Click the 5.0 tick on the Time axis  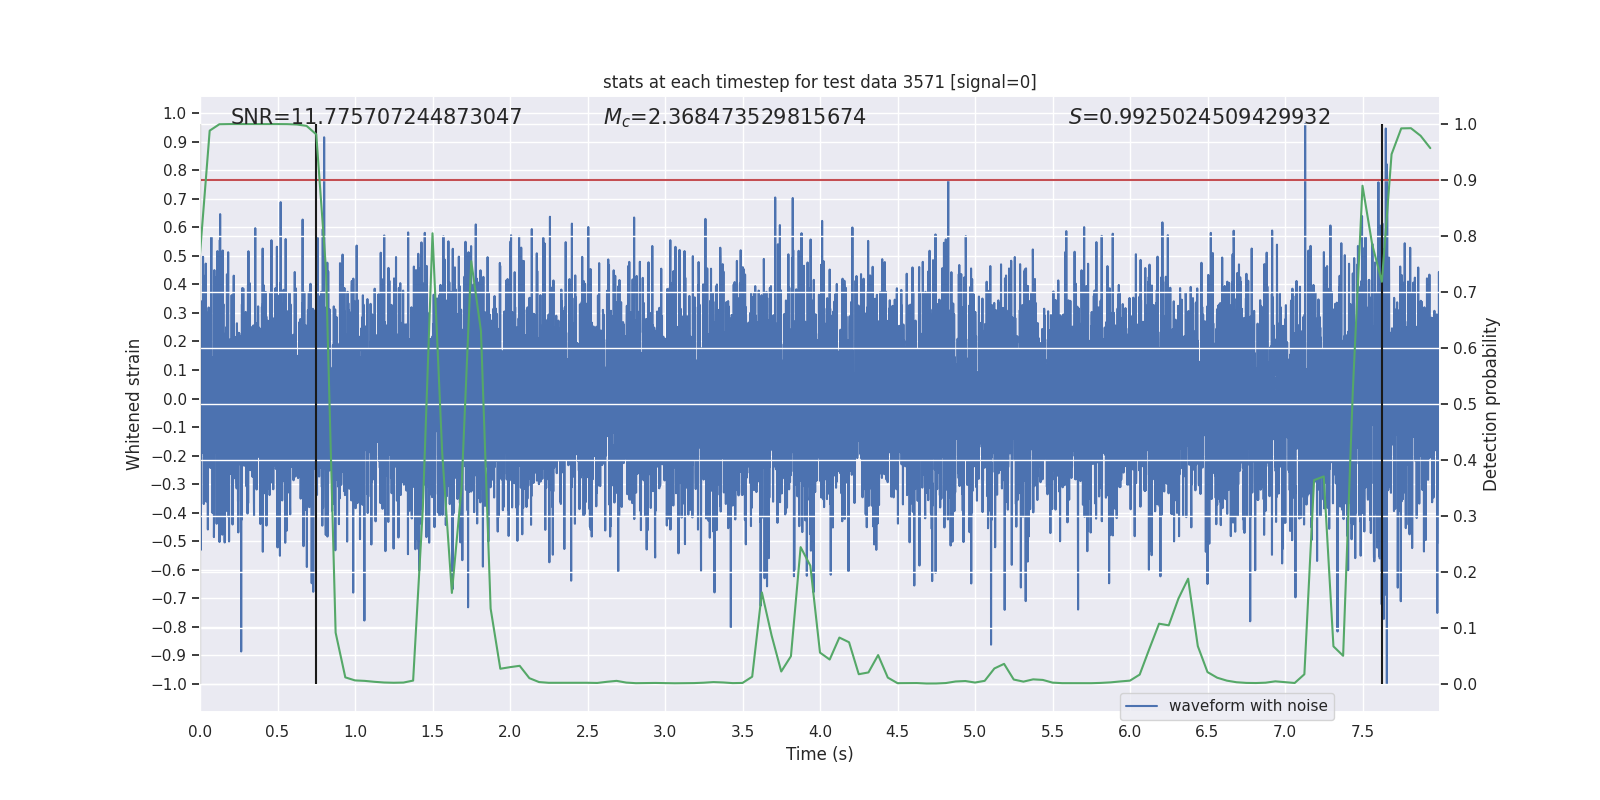pyautogui.click(x=975, y=731)
